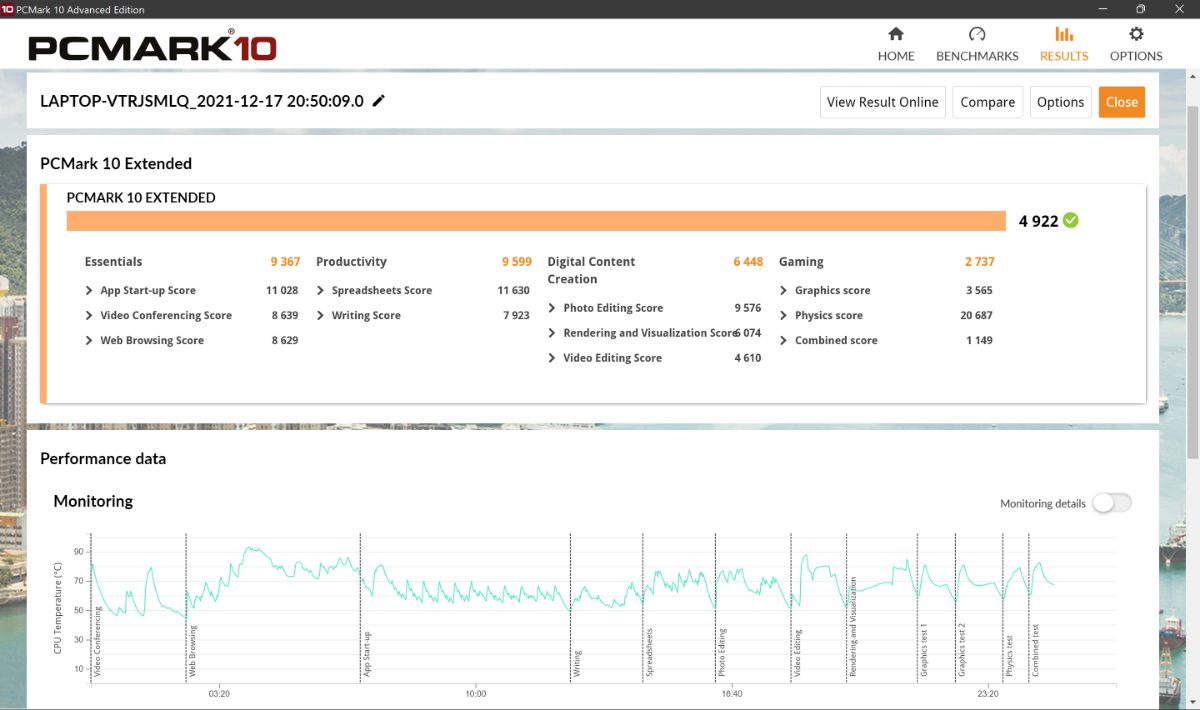Enable the Monitoring details toggle
1200x710 pixels.
(1111, 503)
